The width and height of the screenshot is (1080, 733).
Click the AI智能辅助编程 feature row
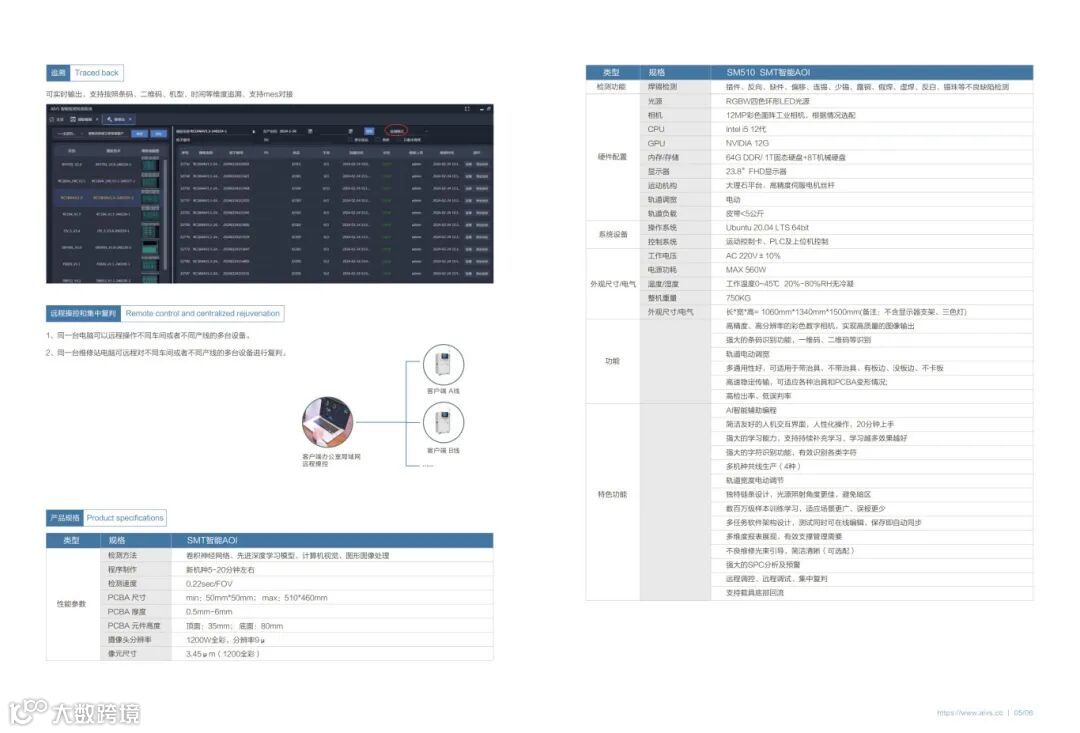pos(872,411)
